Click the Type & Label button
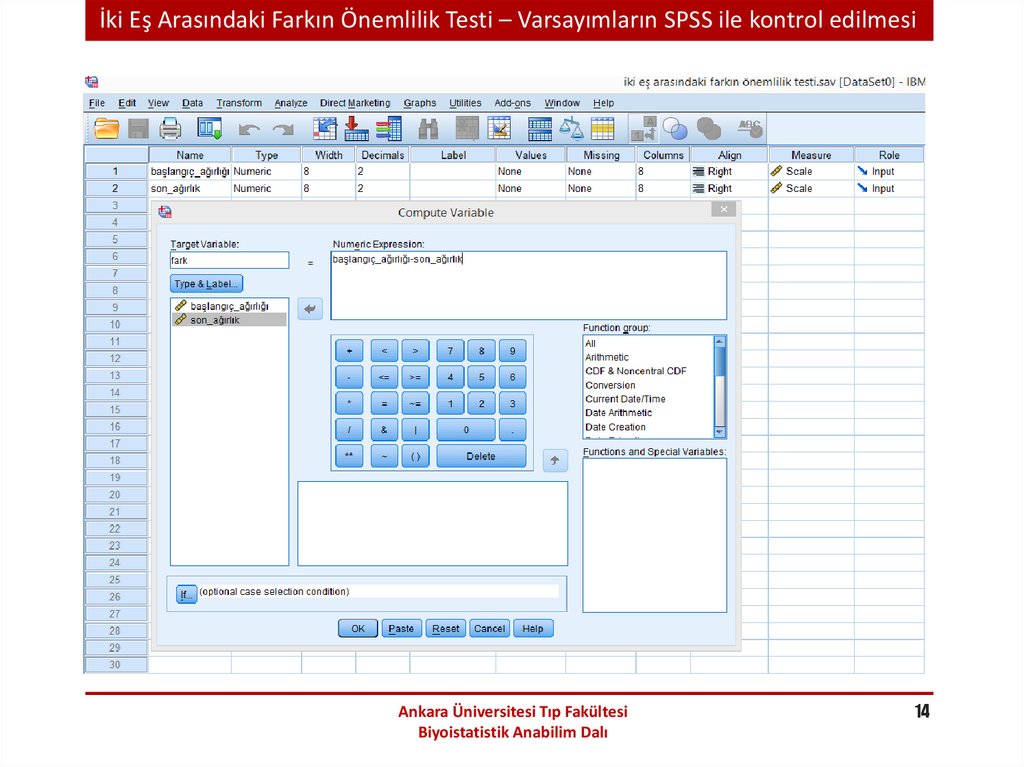The height and width of the screenshot is (767, 1024). (207, 284)
